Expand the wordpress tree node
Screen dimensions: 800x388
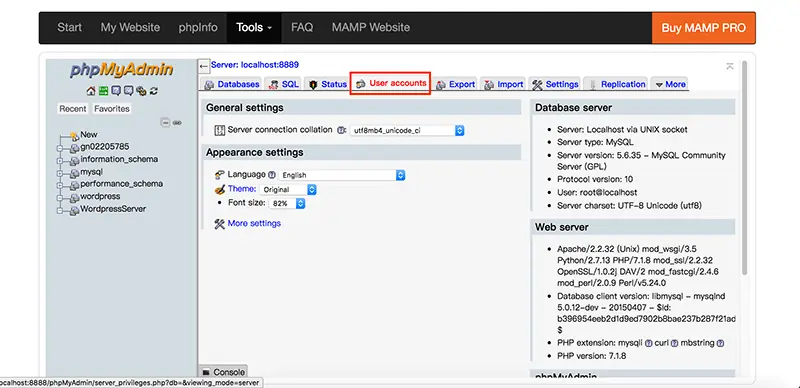(x=60, y=198)
